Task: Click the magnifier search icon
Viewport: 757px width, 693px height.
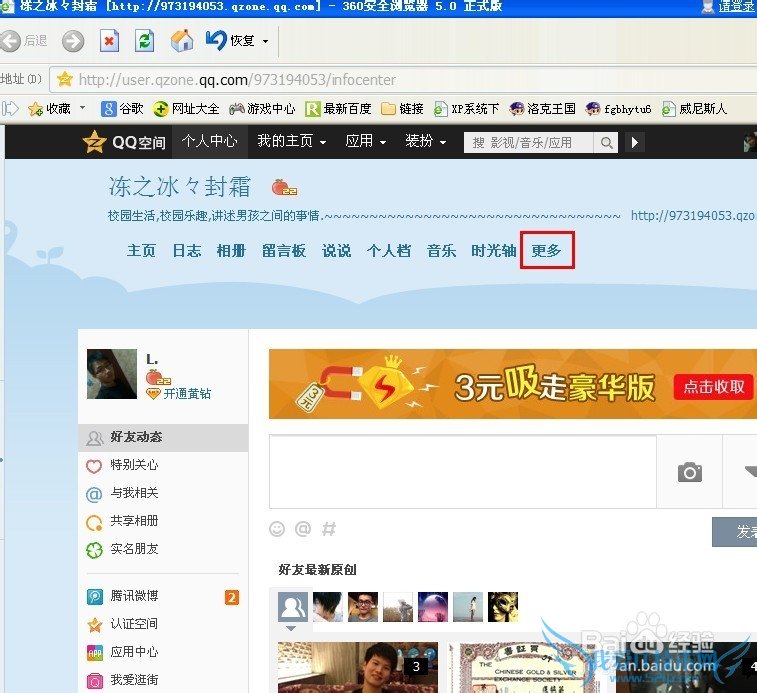Action: point(606,142)
